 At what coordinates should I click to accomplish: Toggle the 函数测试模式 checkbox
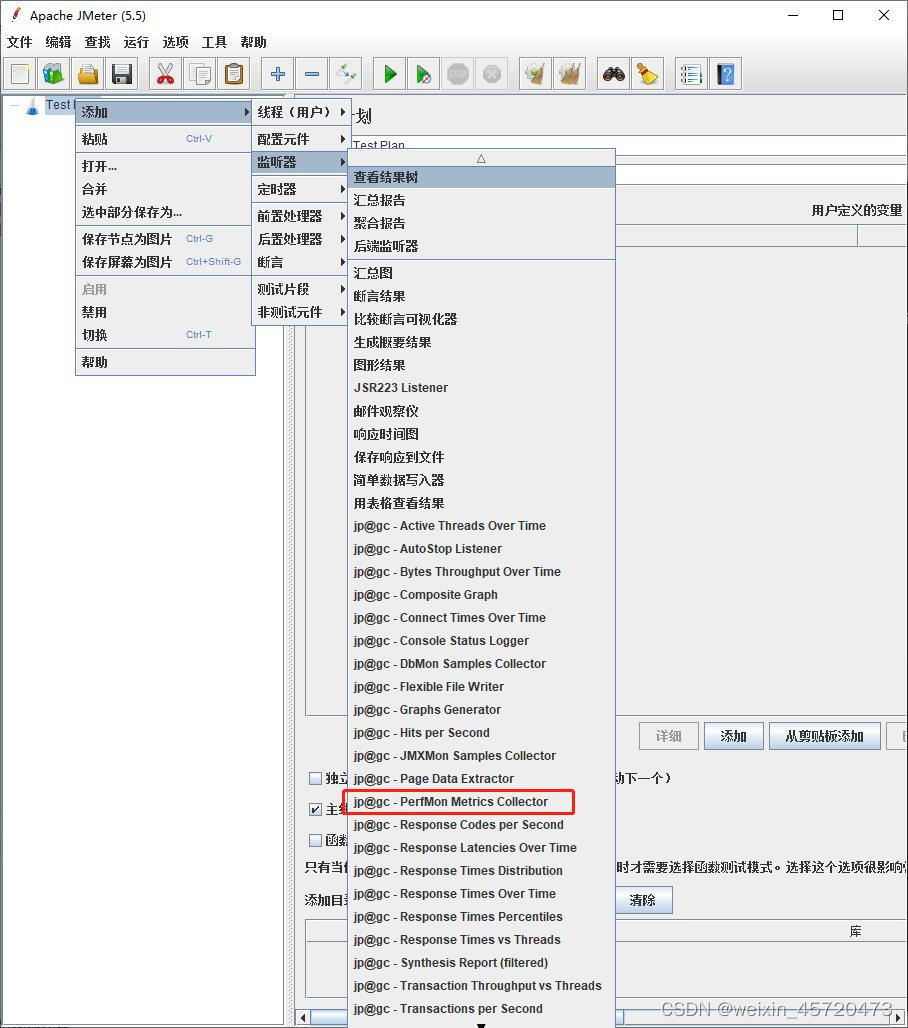click(315, 840)
